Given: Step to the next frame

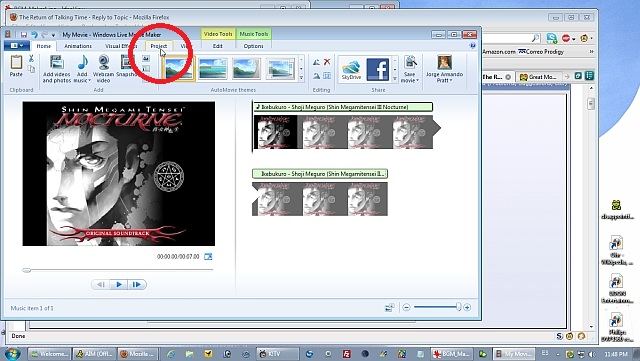Looking at the screenshot, I should [137, 284].
